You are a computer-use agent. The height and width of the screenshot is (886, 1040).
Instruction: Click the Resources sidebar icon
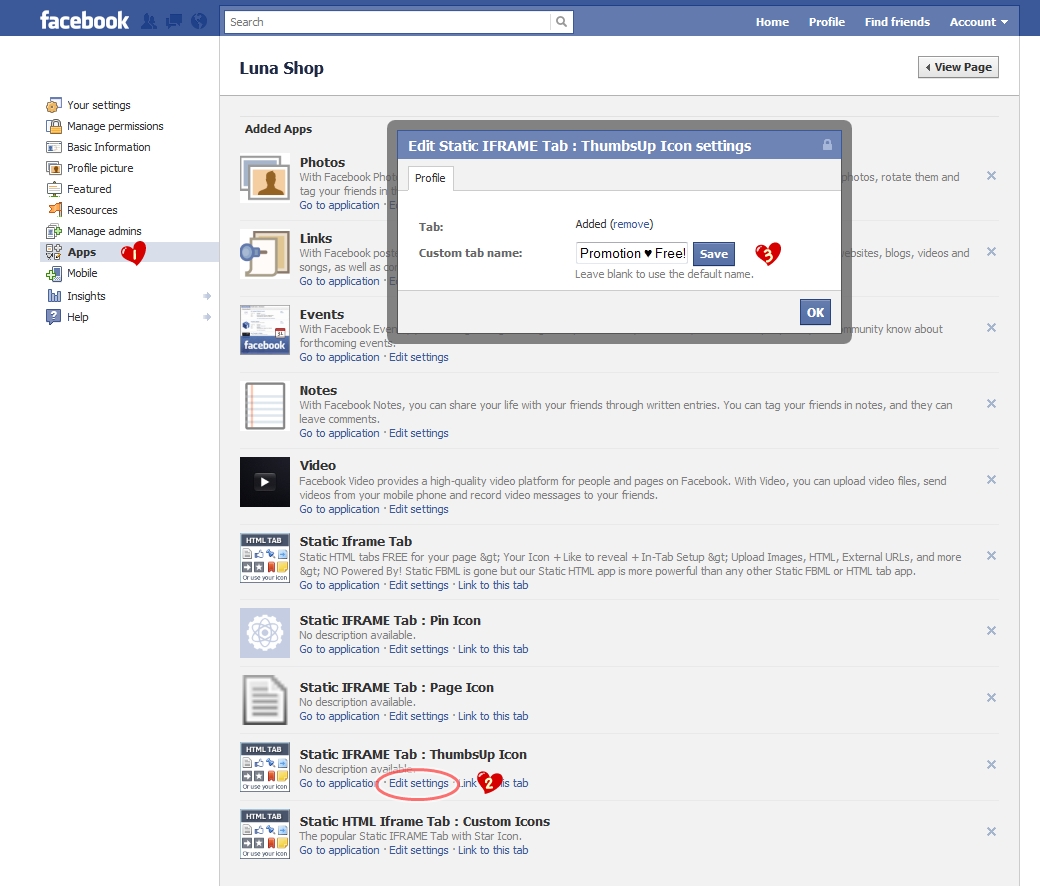tap(54, 210)
